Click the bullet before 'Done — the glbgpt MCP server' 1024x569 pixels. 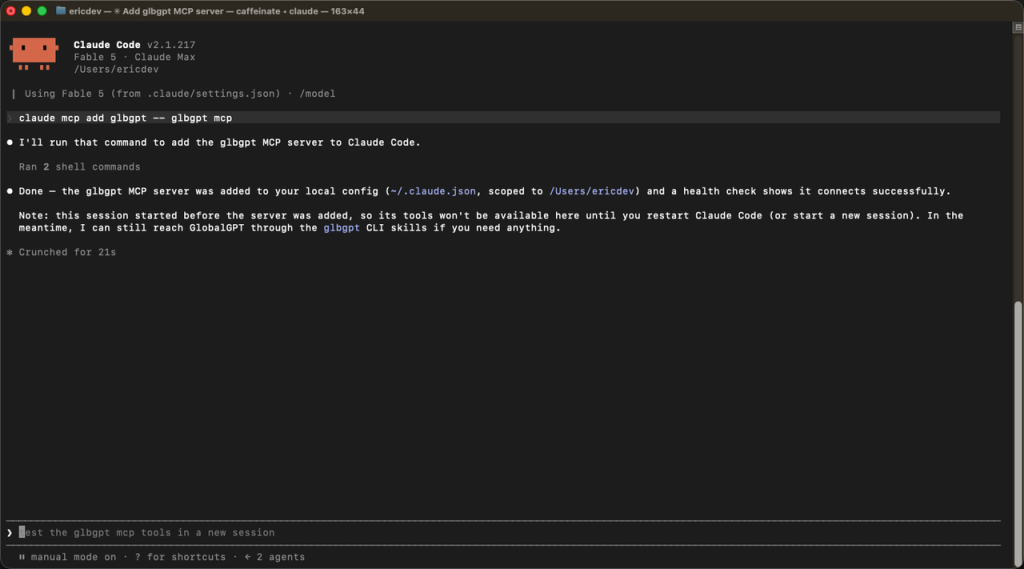tap(10, 191)
